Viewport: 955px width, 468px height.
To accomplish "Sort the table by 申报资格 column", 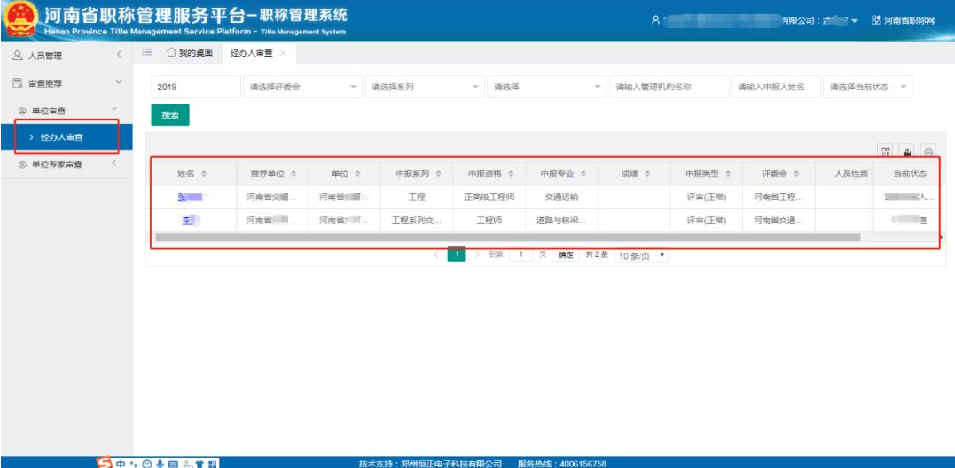I will pyautogui.click(x=512, y=174).
